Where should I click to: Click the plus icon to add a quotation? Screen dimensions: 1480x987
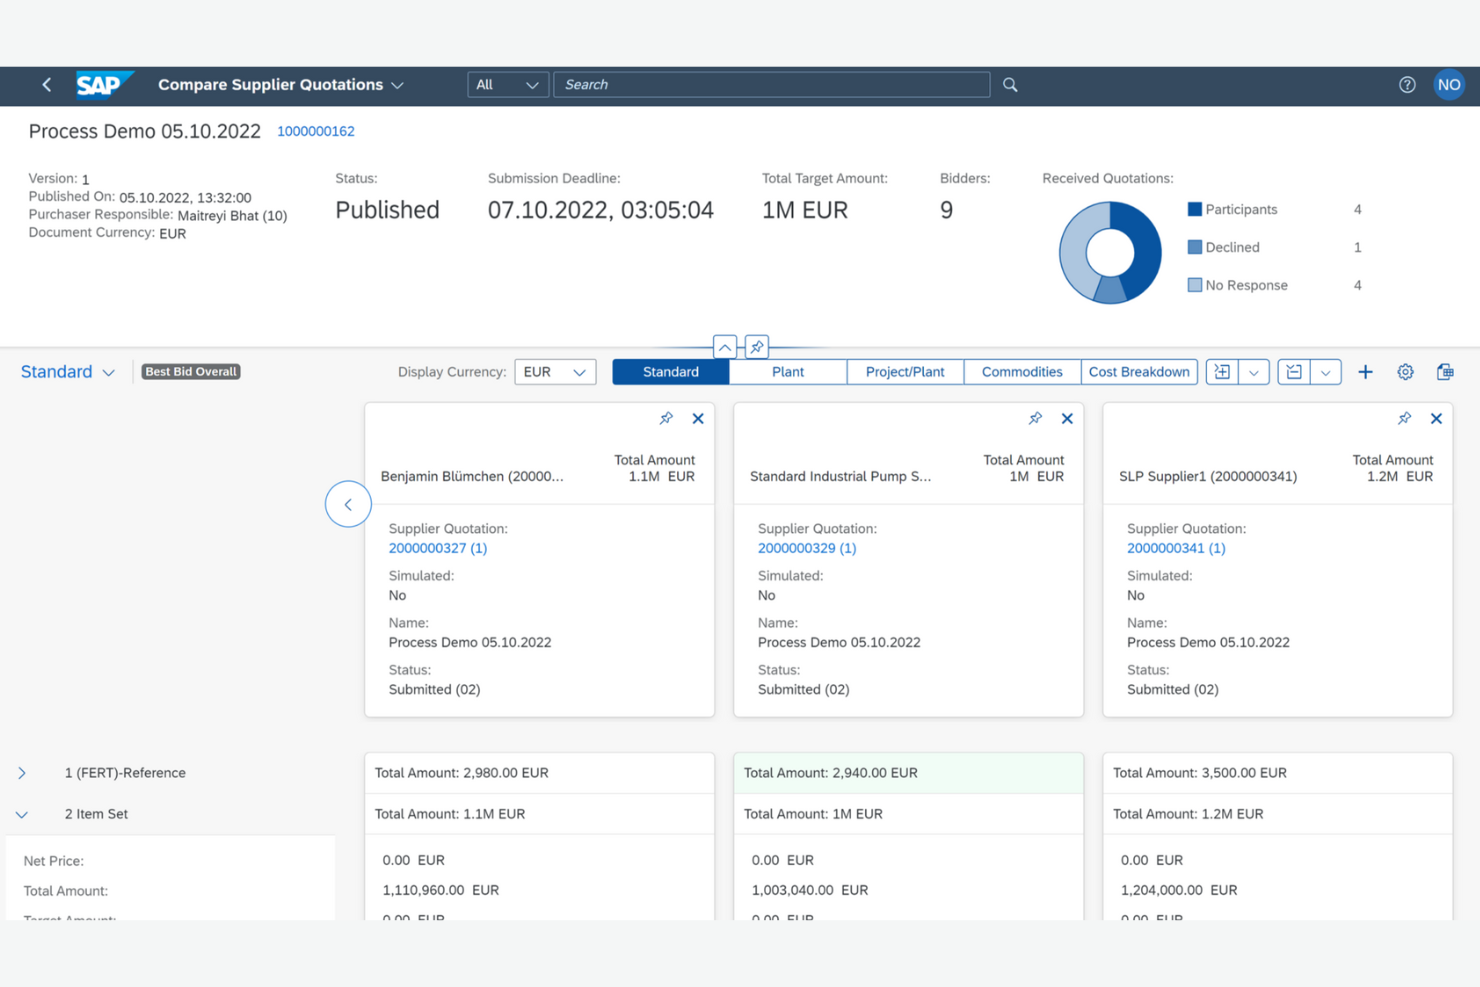tap(1365, 371)
